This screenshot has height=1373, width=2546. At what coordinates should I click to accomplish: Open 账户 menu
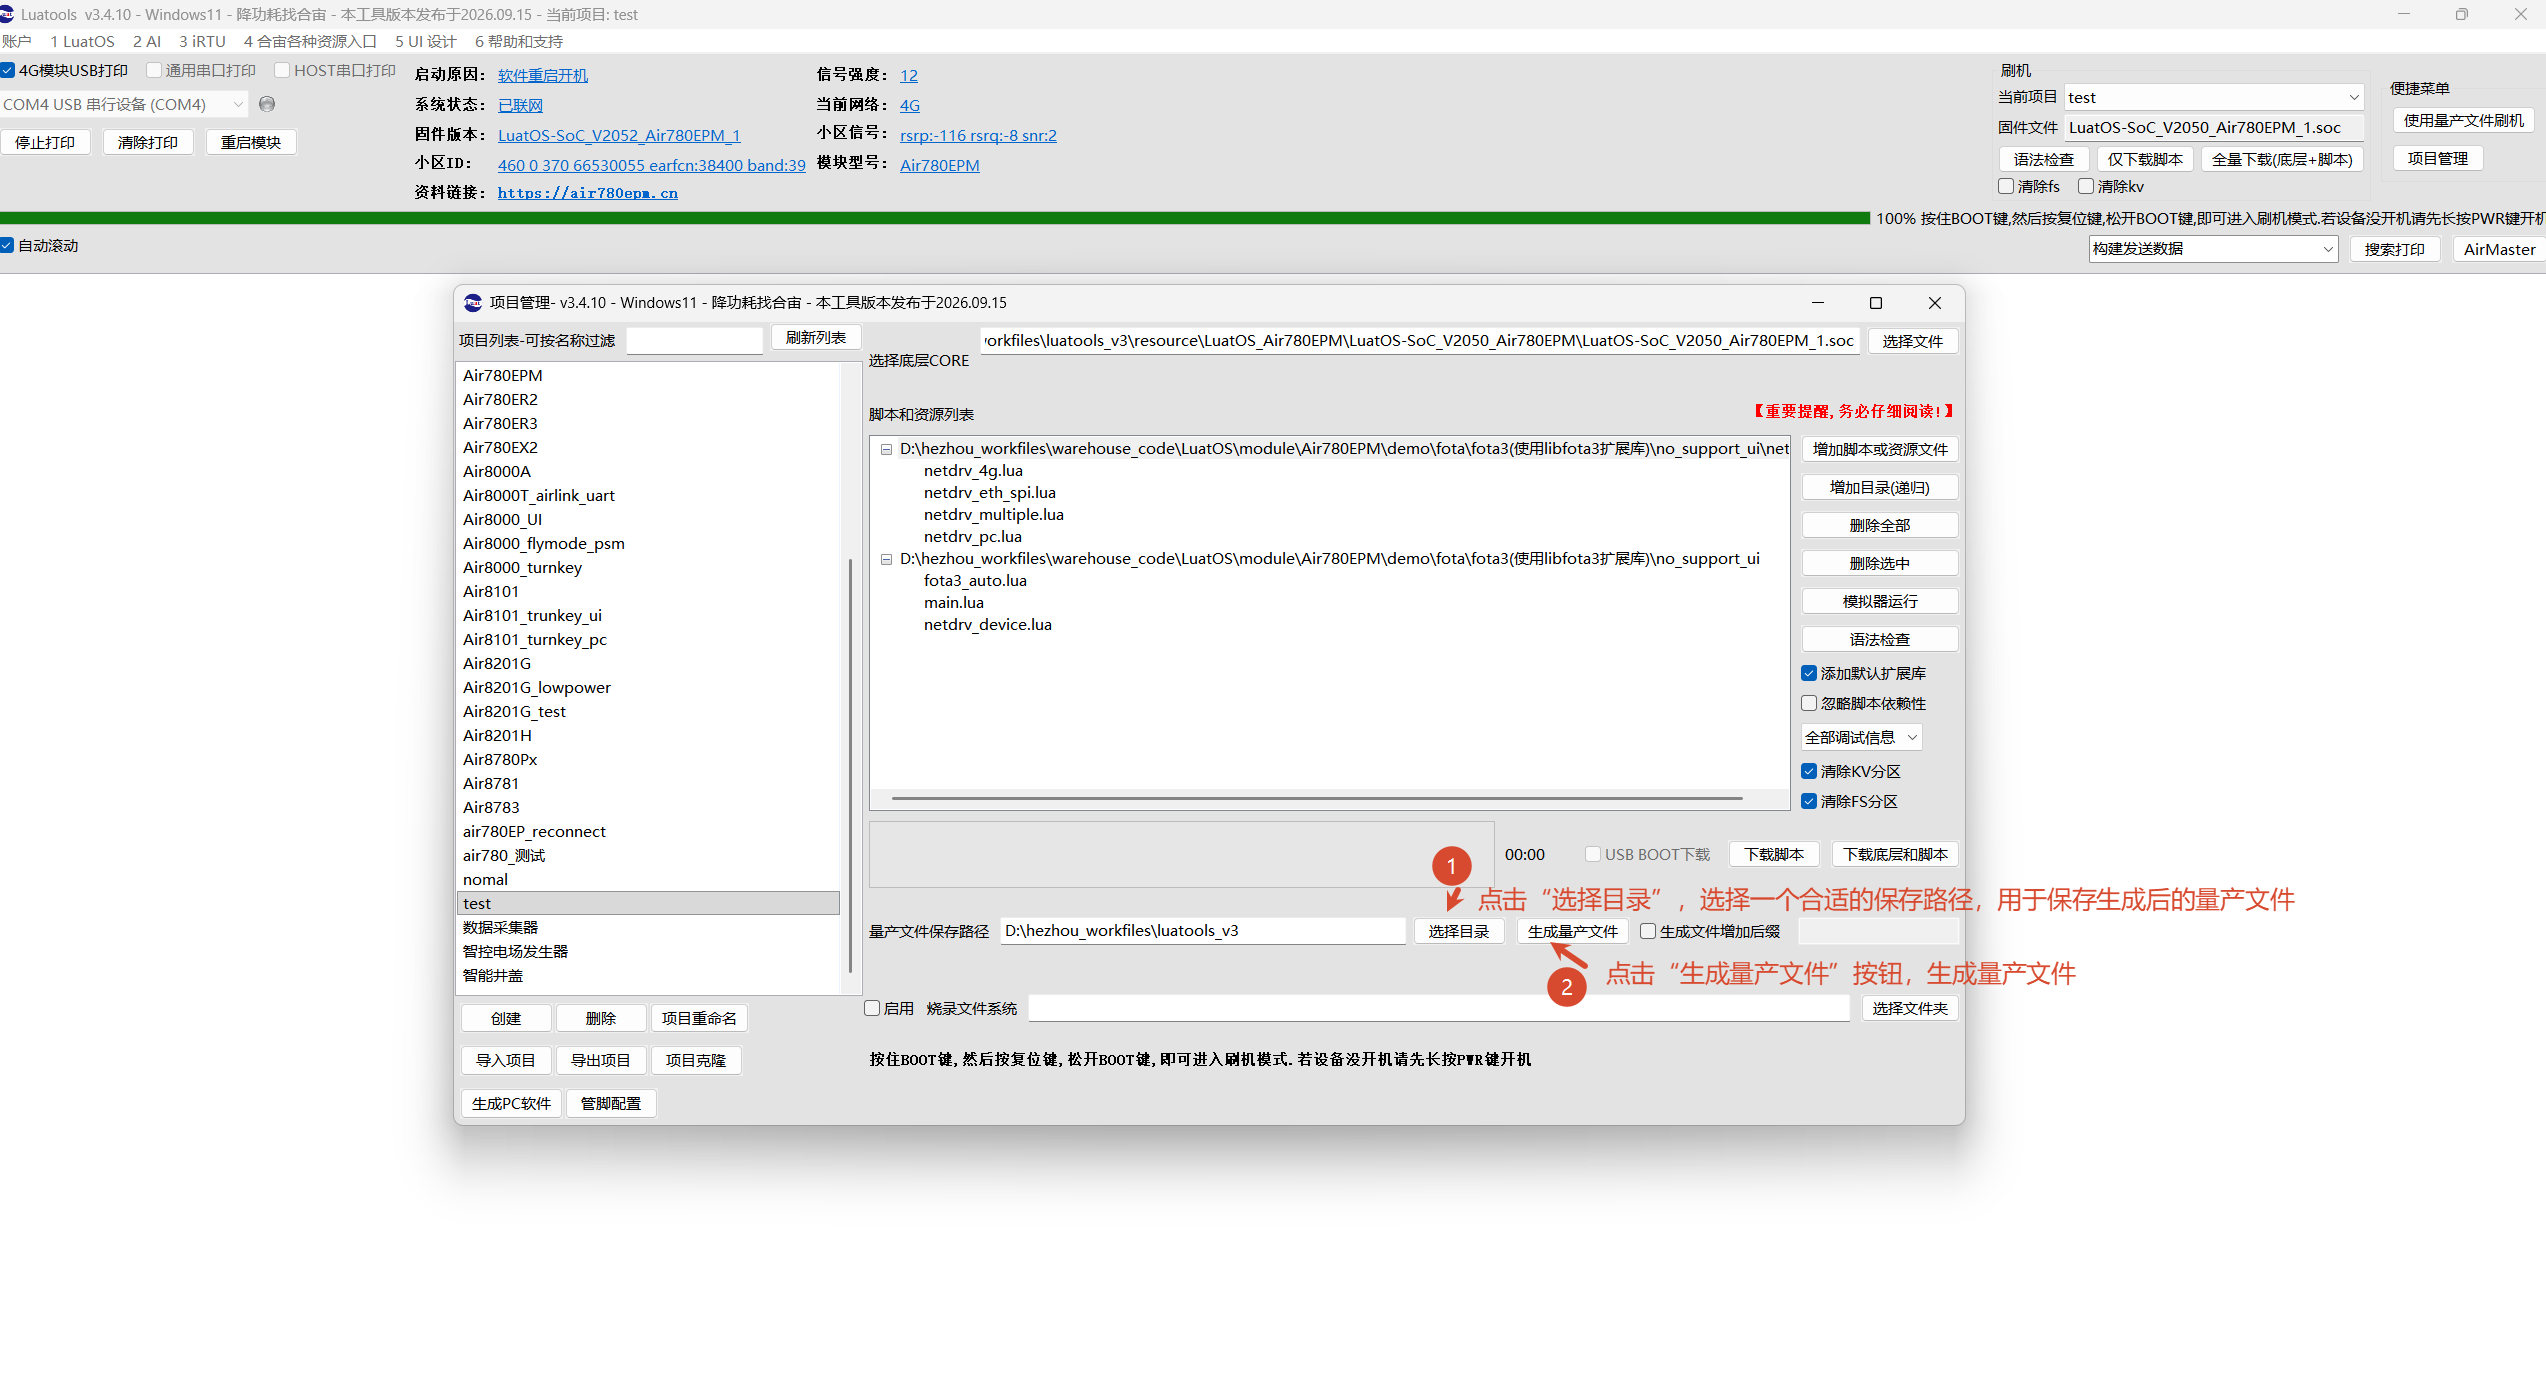click(17, 41)
